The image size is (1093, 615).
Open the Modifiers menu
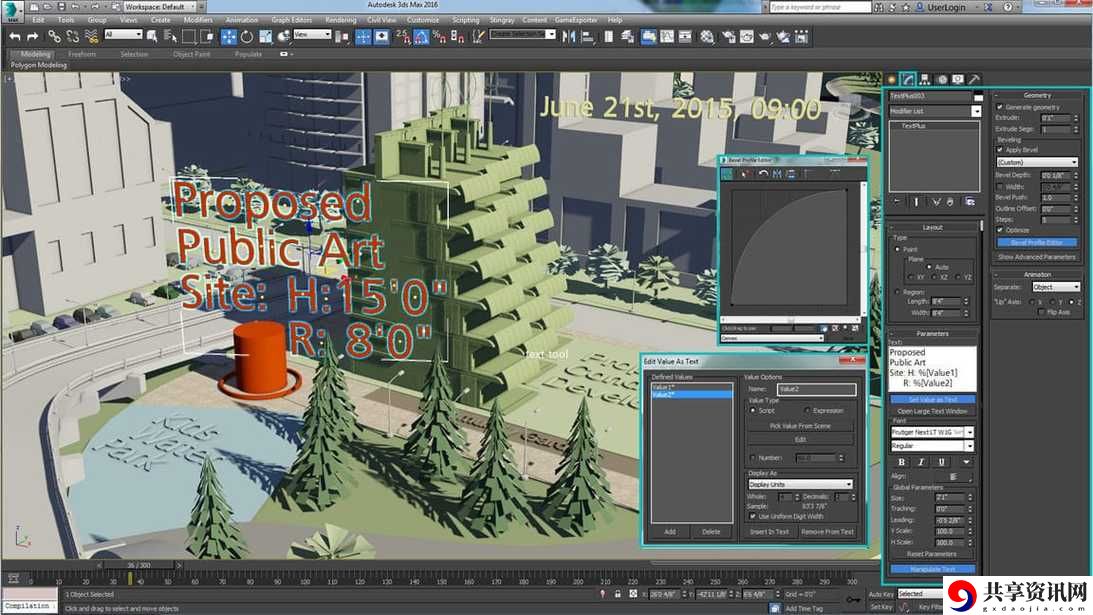198,20
